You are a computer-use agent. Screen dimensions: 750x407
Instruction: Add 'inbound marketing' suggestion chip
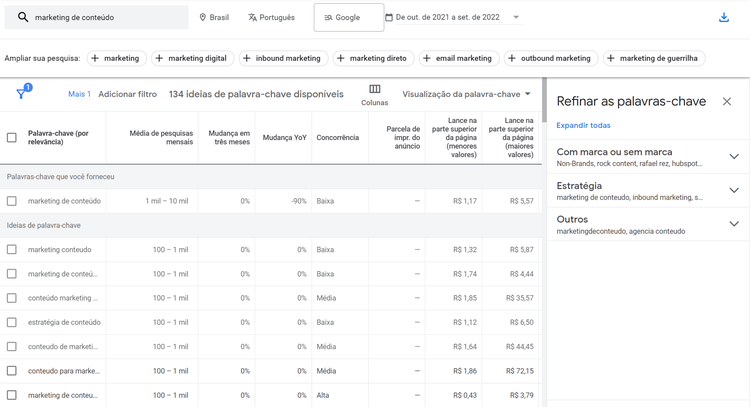coord(283,58)
